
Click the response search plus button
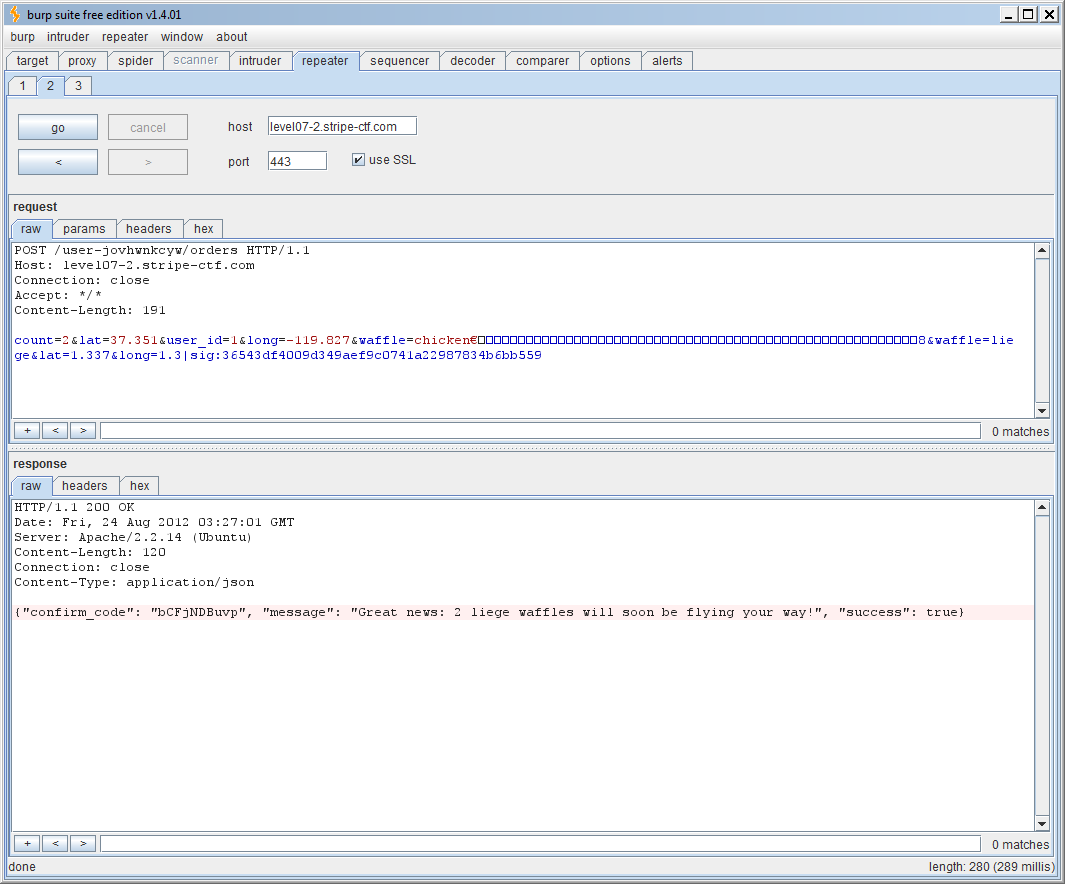27,843
